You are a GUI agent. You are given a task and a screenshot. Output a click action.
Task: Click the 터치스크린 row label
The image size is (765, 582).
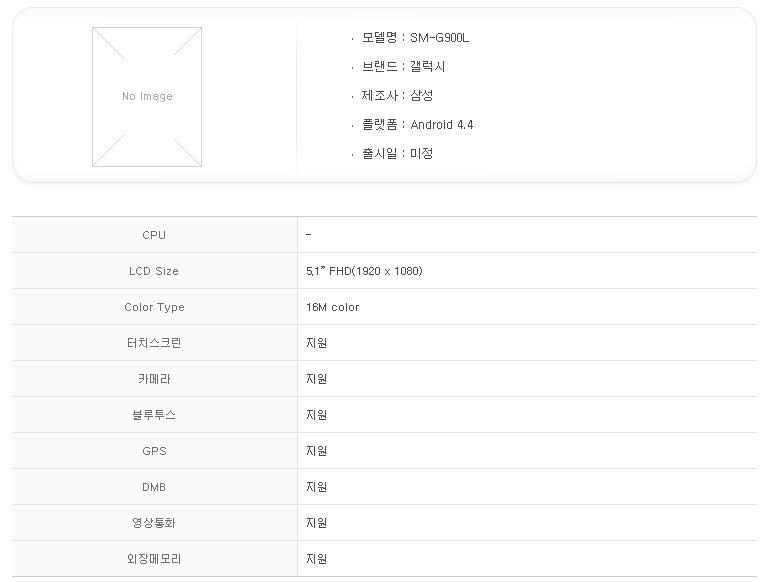154,343
